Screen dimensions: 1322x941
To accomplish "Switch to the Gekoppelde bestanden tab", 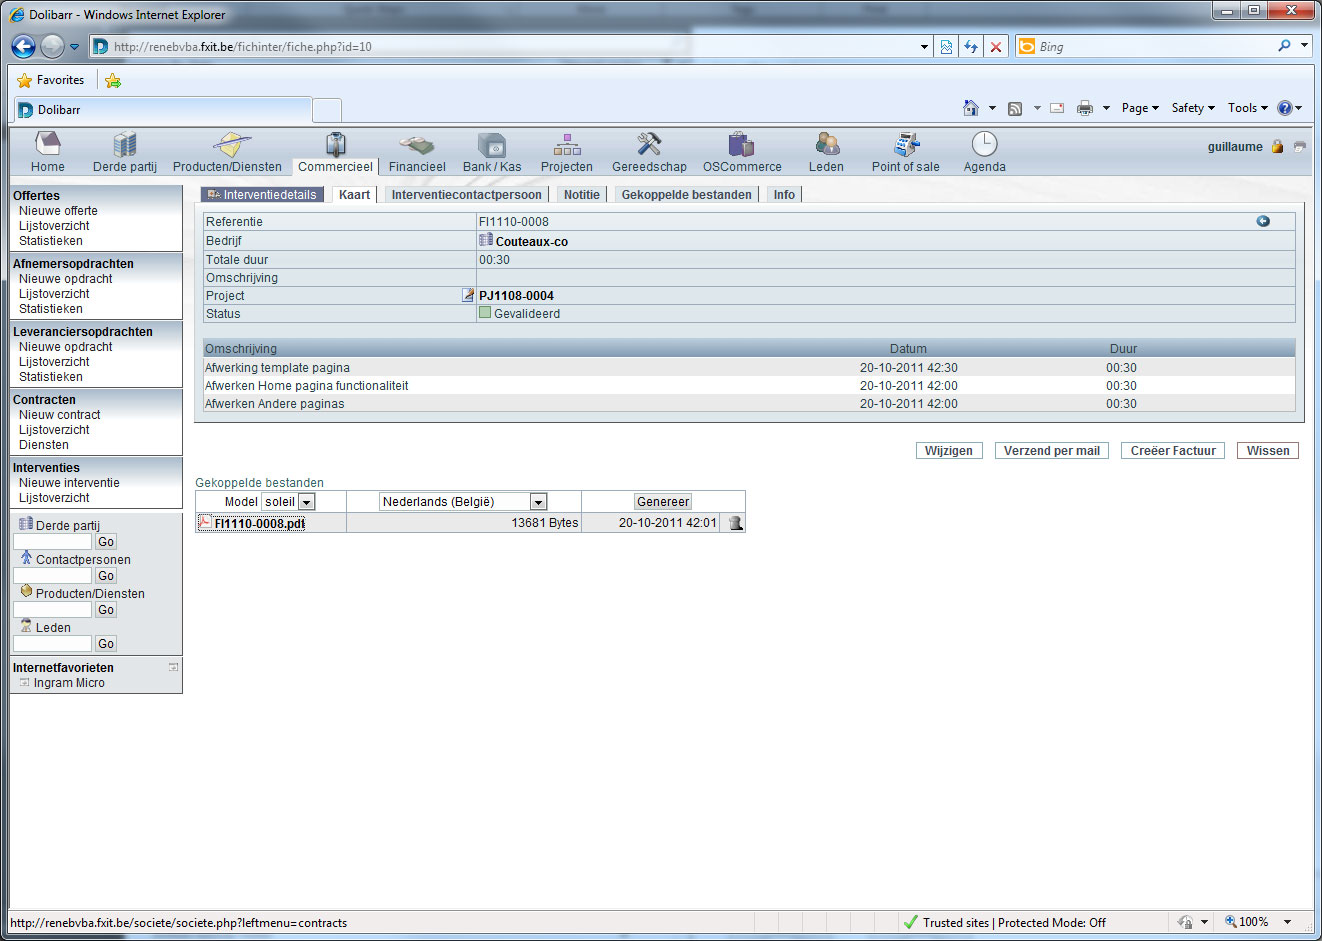I will pos(686,195).
